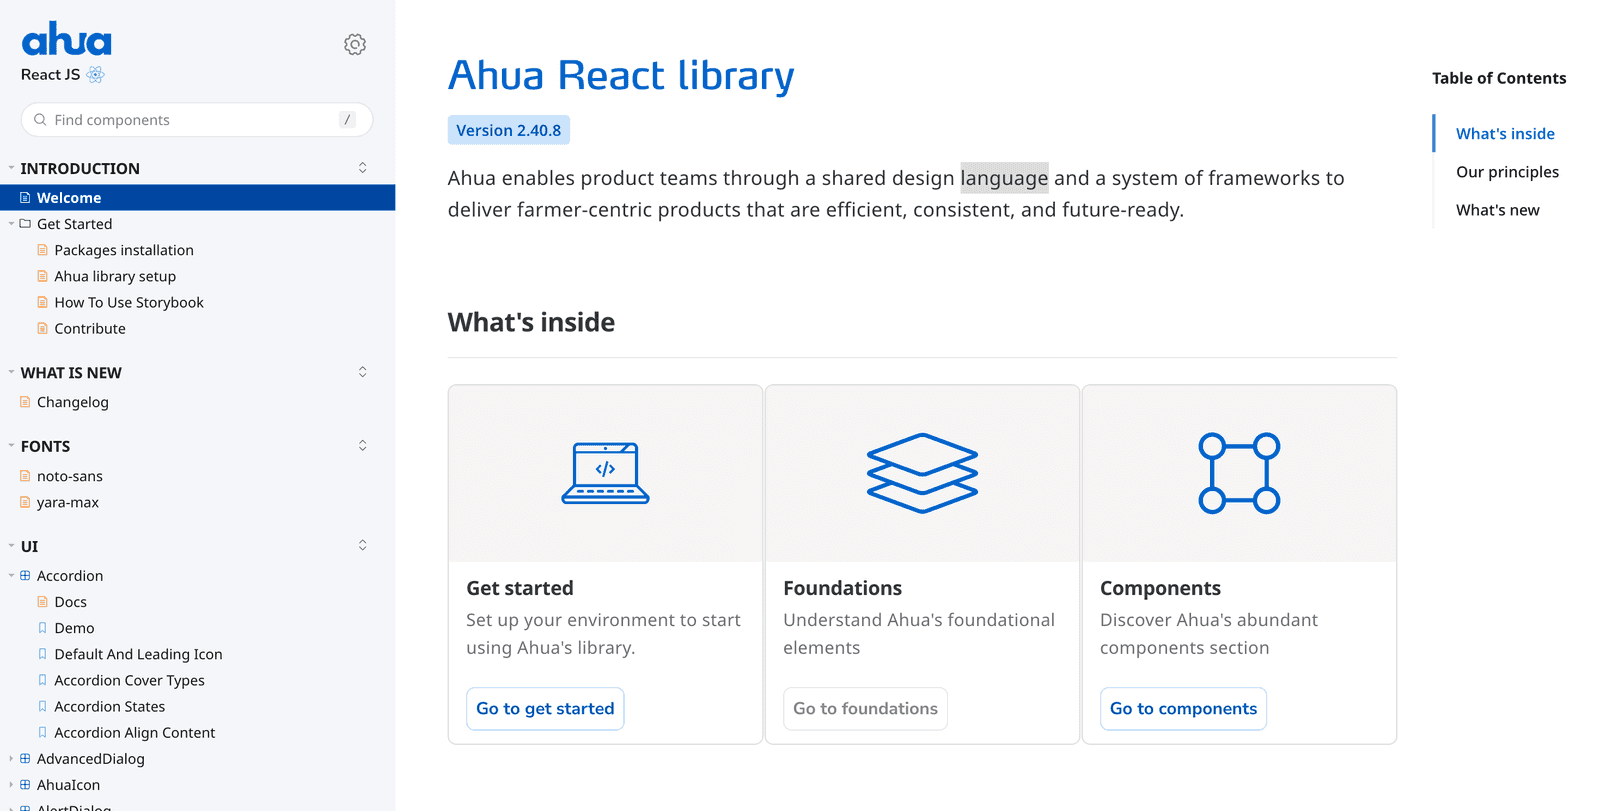Collapse the WHAT IS NEW section with its chevrons
Viewport: 1600px width, 811px height.
point(363,372)
